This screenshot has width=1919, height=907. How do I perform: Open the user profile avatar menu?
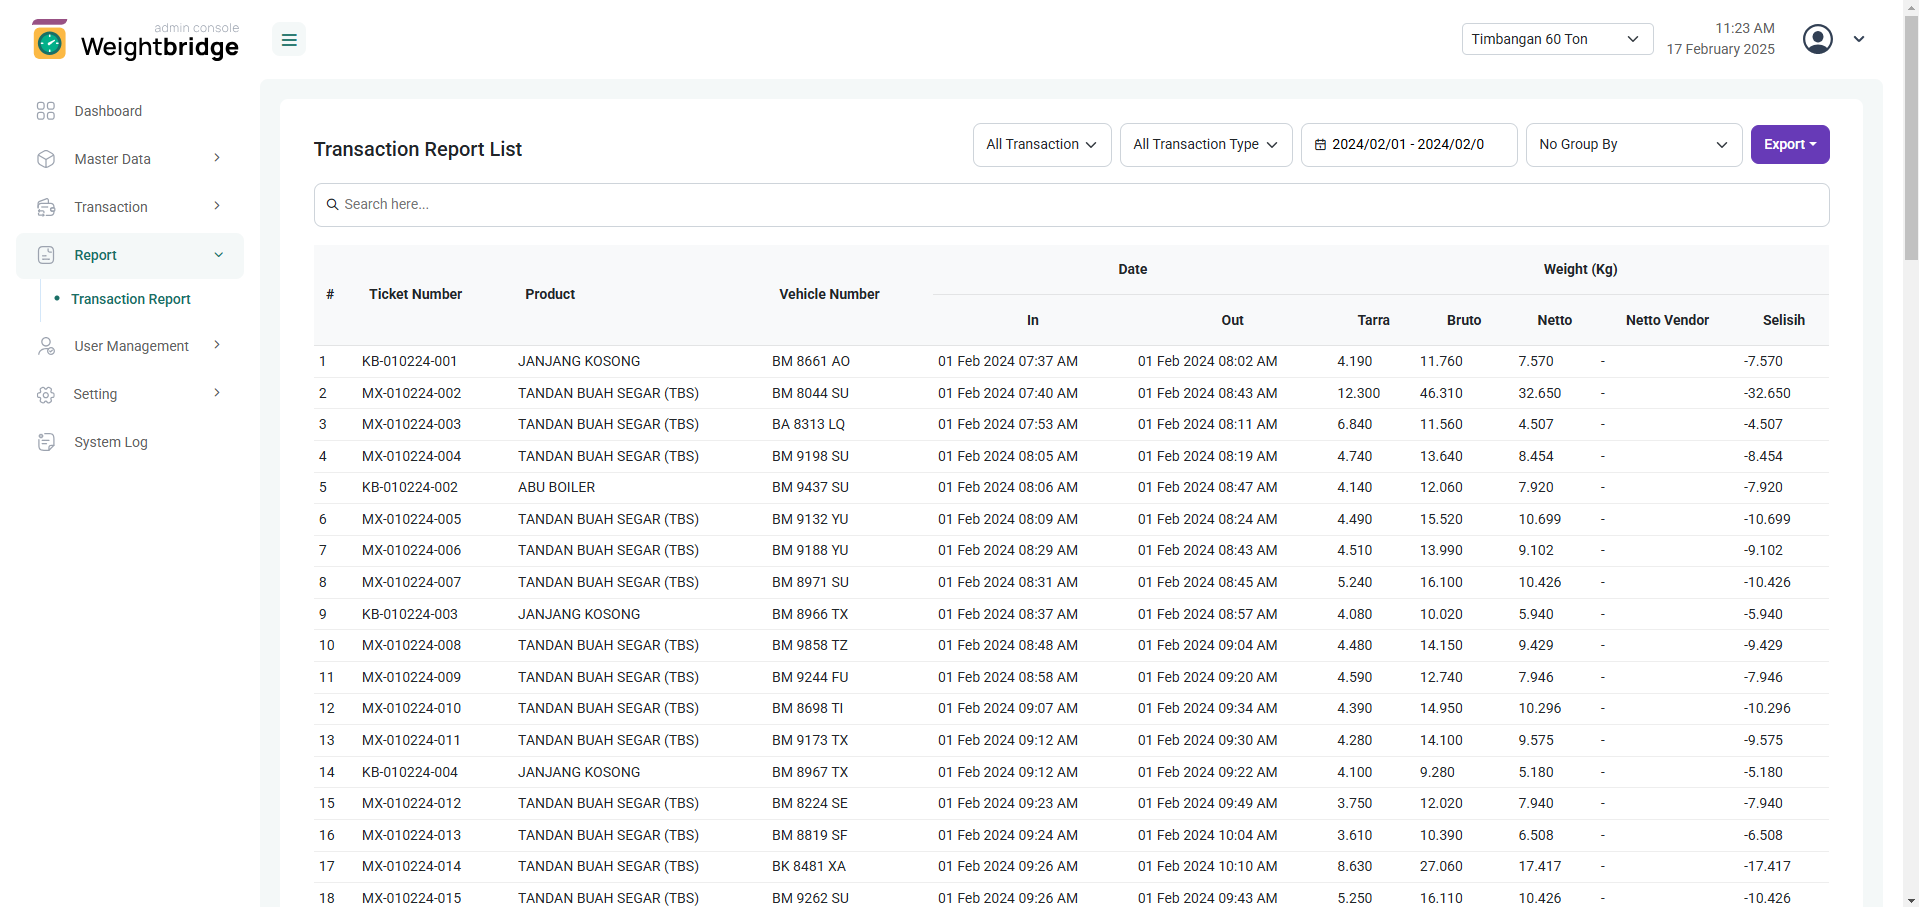1817,39
